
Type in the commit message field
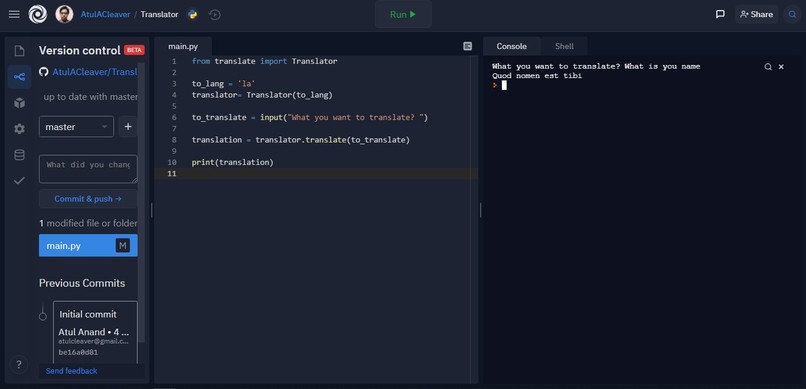tap(88, 169)
